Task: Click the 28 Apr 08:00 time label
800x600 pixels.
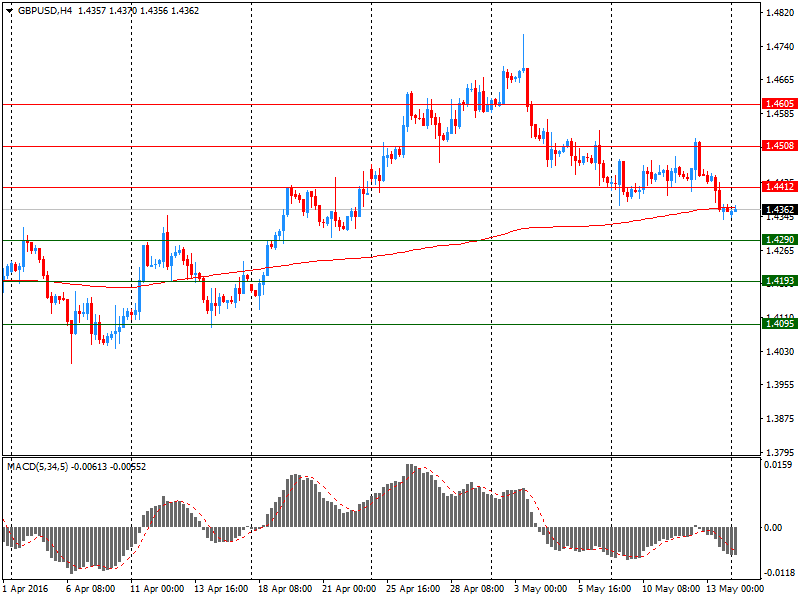Action: click(477, 589)
